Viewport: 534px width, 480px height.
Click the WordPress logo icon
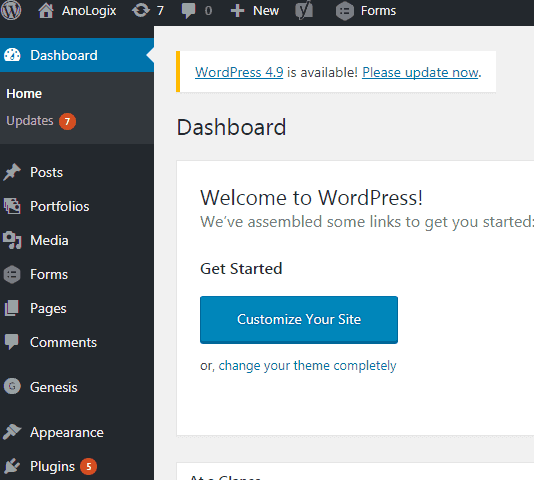[11, 10]
